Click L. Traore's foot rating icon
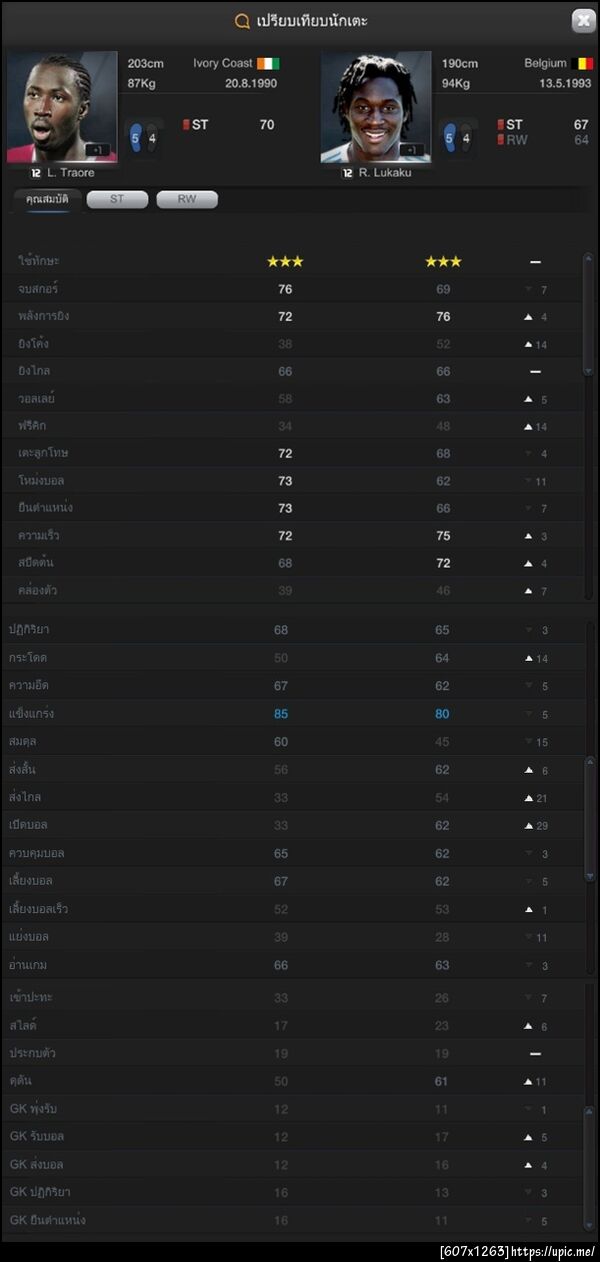600x1262 pixels. pos(145,138)
